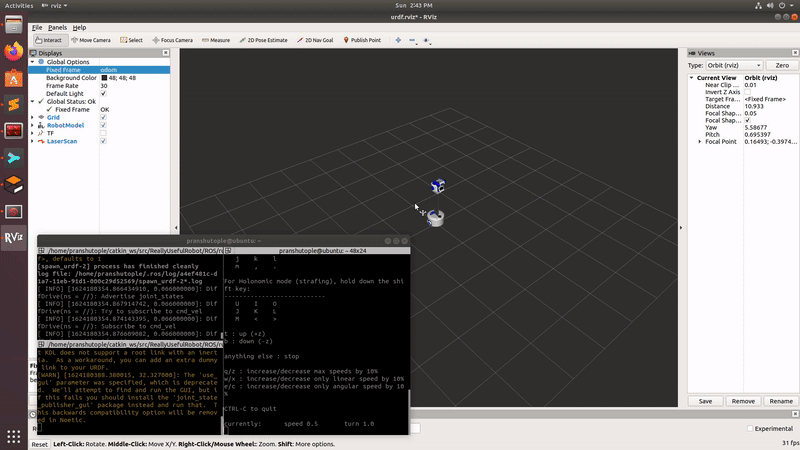Expand the TF display node
This screenshot has height=450, width=800.
(33, 133)
